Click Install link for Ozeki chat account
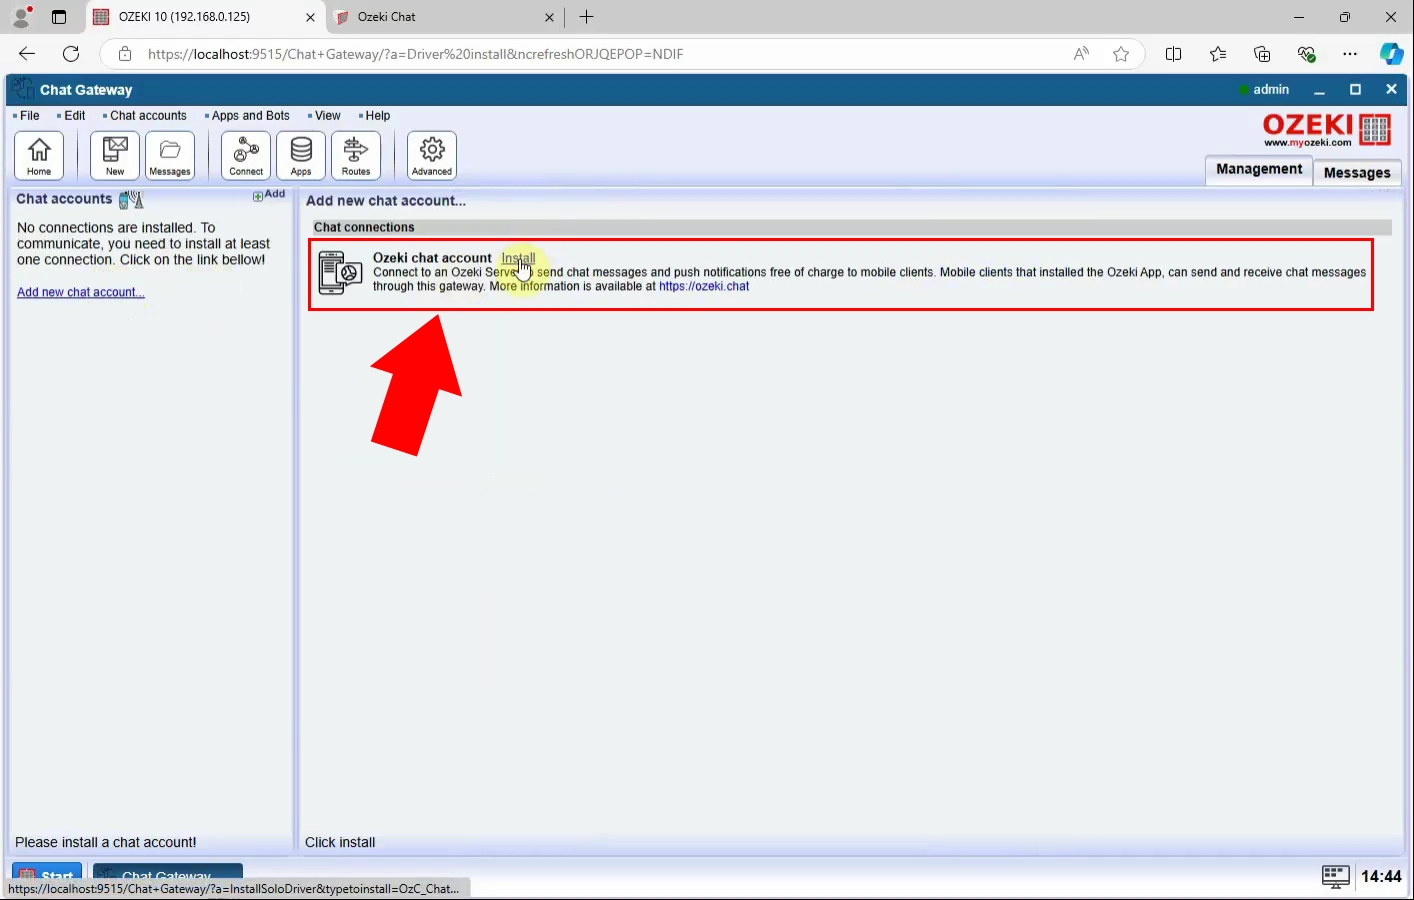 518,258
